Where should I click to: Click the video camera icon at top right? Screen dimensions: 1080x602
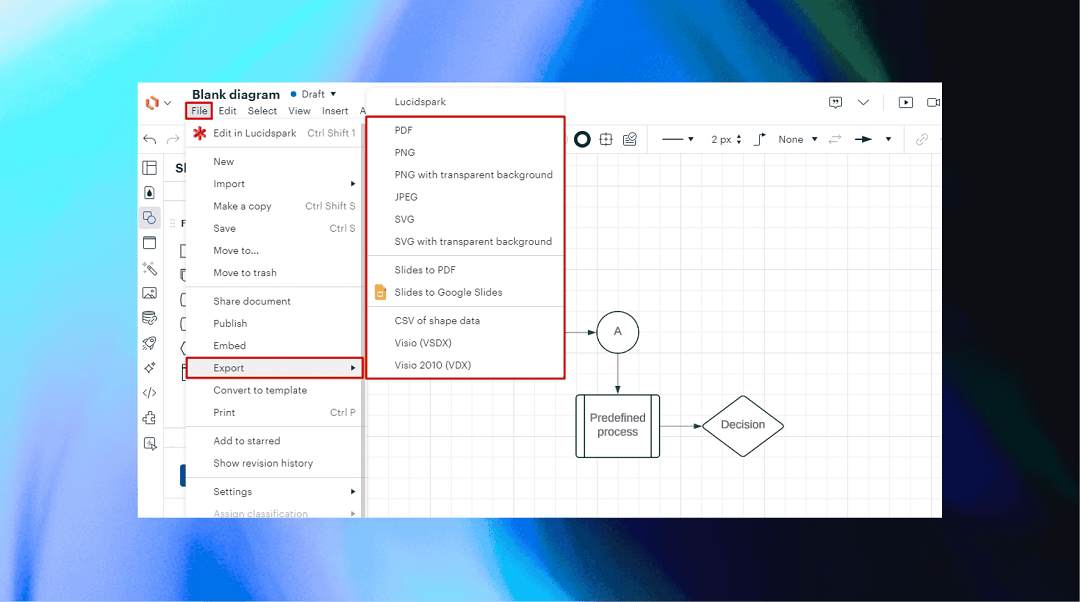pyautogui.click(x=933, y=103)
